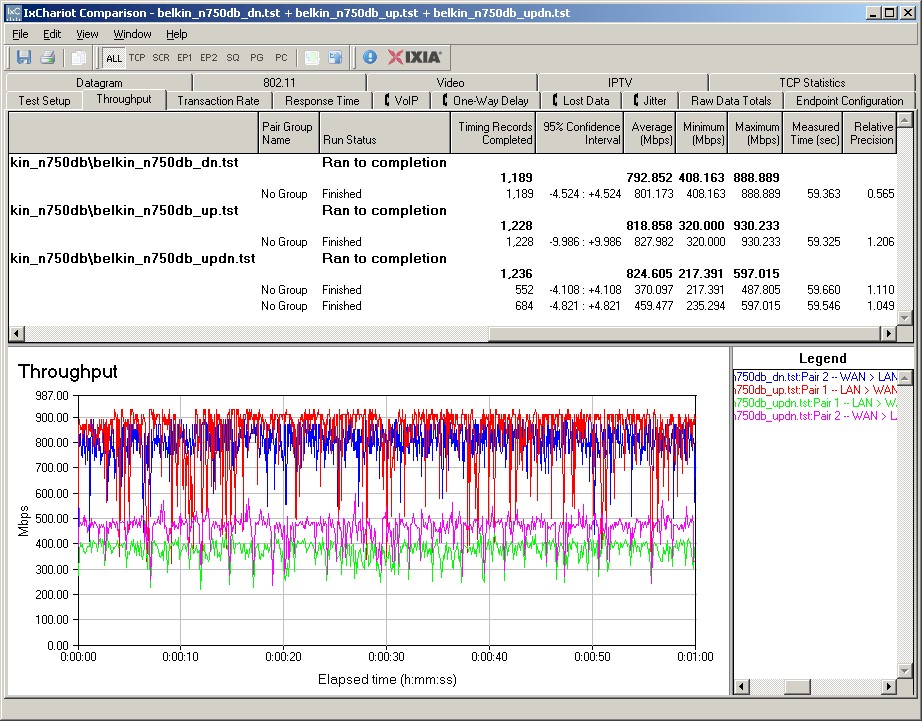Toggle the SQ filter button
Screen dimensions: 922x721
click(x=233, y=58)
